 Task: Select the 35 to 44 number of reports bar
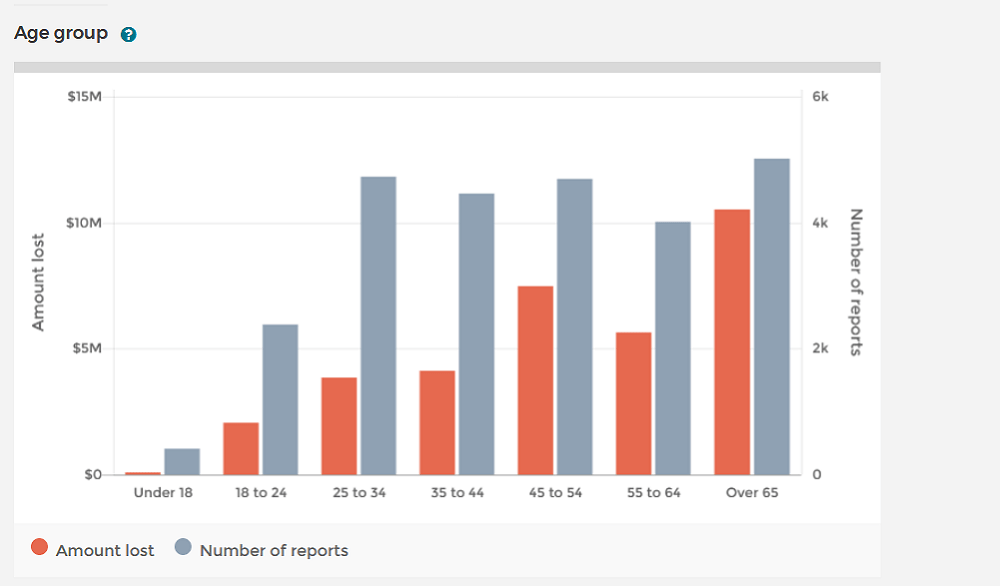tap(476, 333)
